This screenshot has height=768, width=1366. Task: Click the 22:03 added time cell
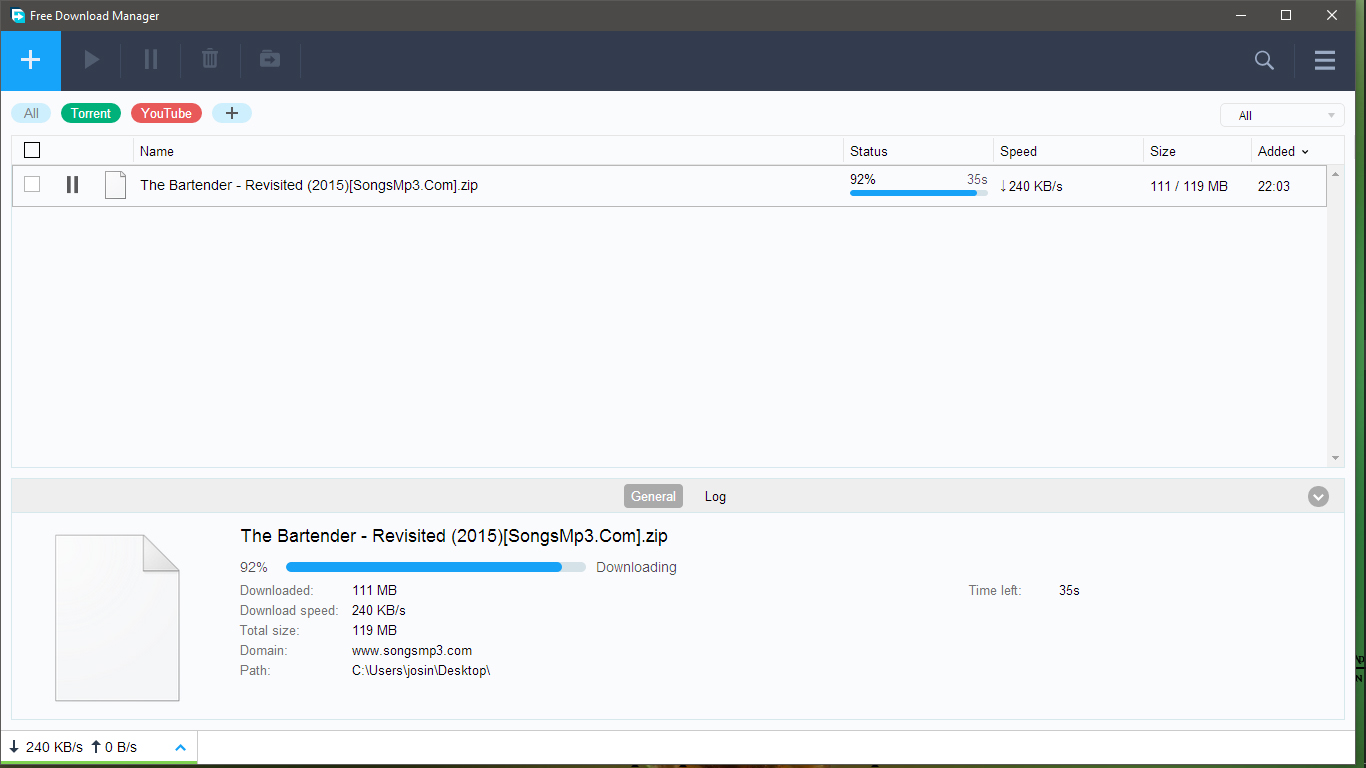click(1274, 186)
